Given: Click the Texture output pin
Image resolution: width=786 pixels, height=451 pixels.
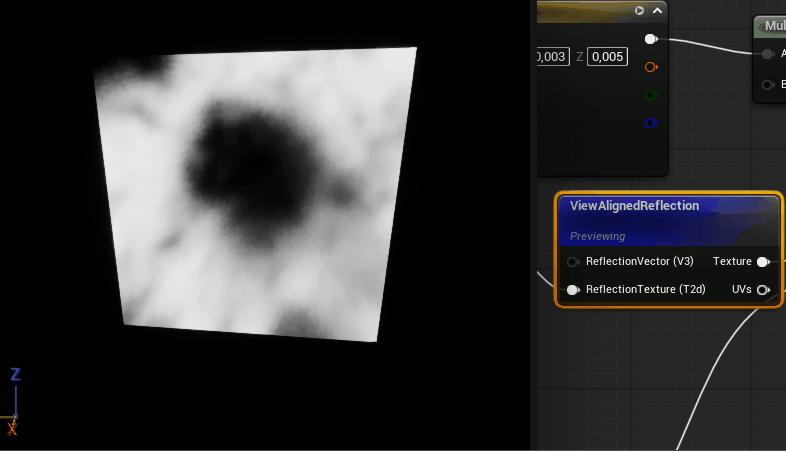Looking at the screenshot, I should [x=763, y=262].
